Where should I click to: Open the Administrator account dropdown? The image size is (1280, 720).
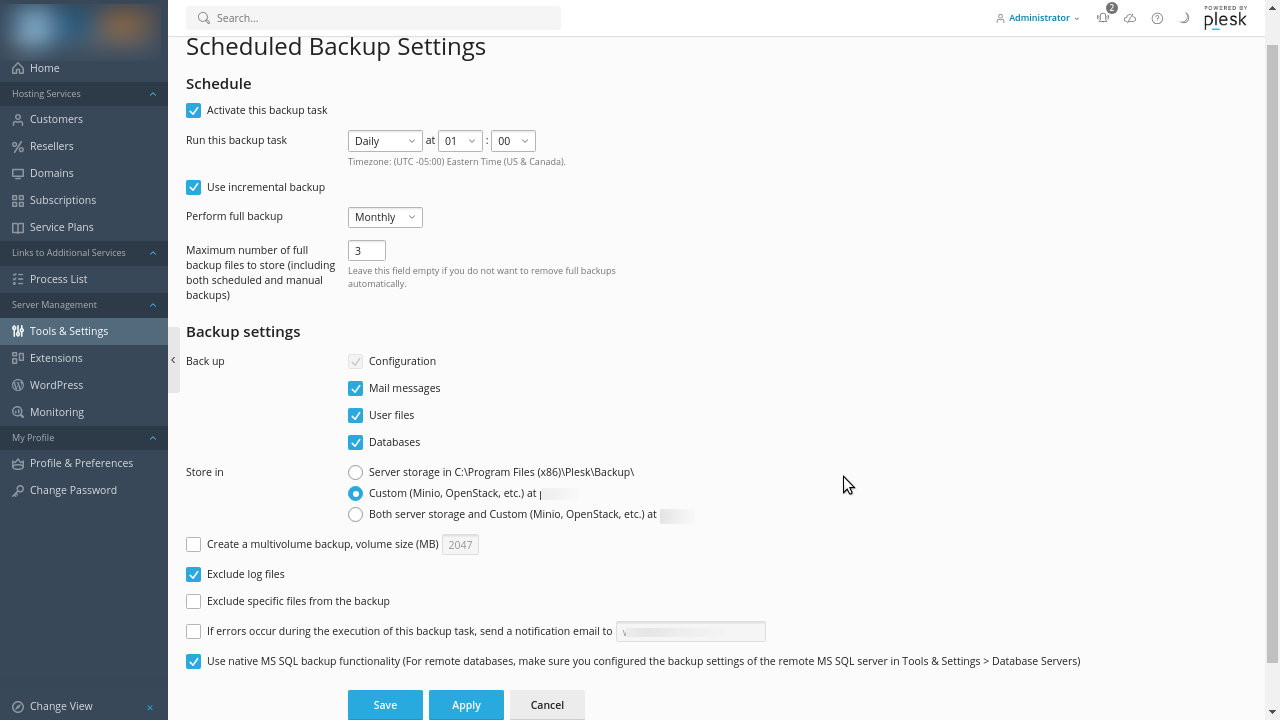(x=1038, y=18)
